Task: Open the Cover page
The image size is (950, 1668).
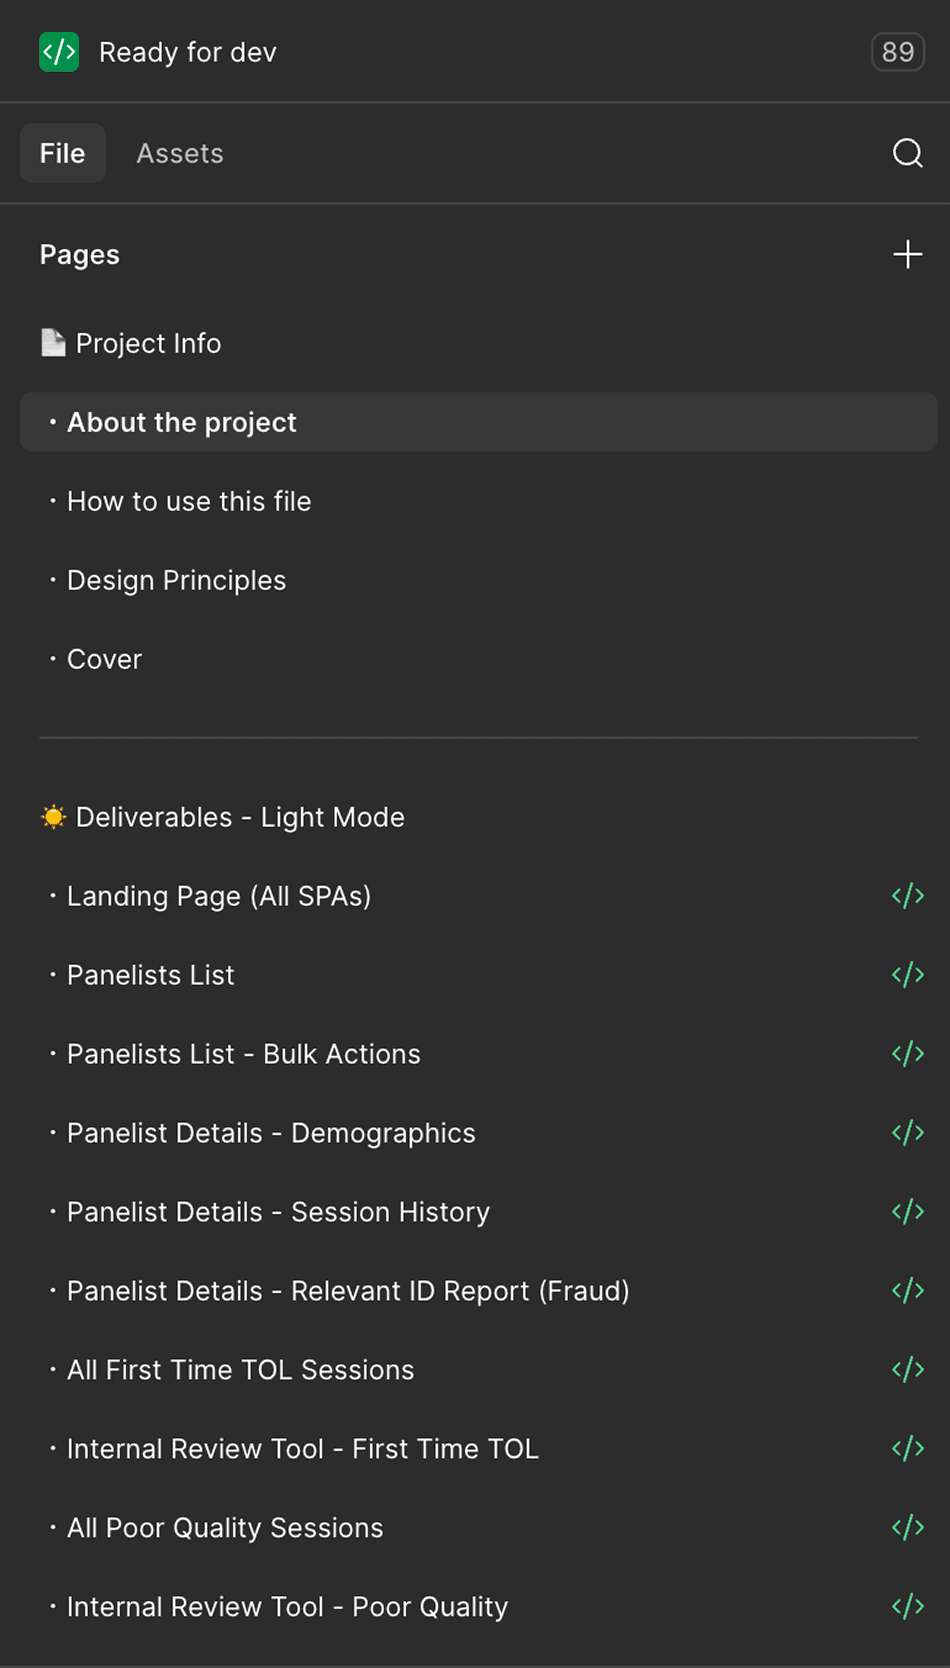Action: coord(104,659)
